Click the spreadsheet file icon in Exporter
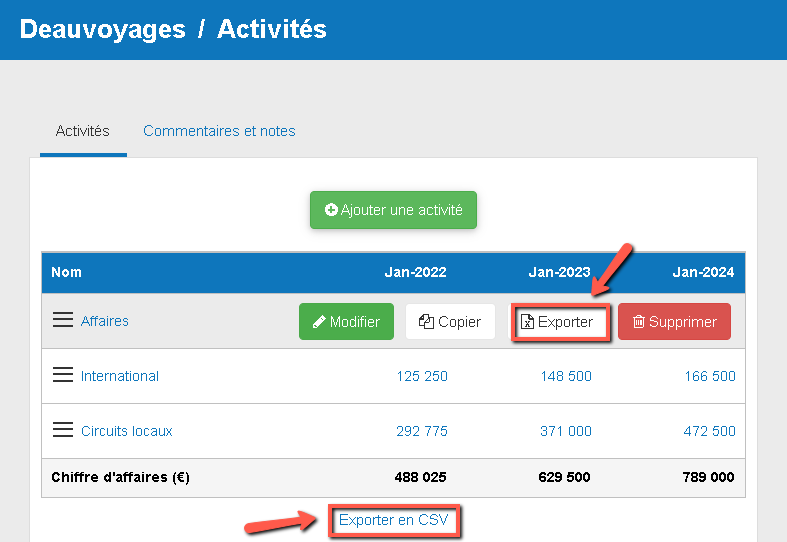 click(x=527, y=322)
